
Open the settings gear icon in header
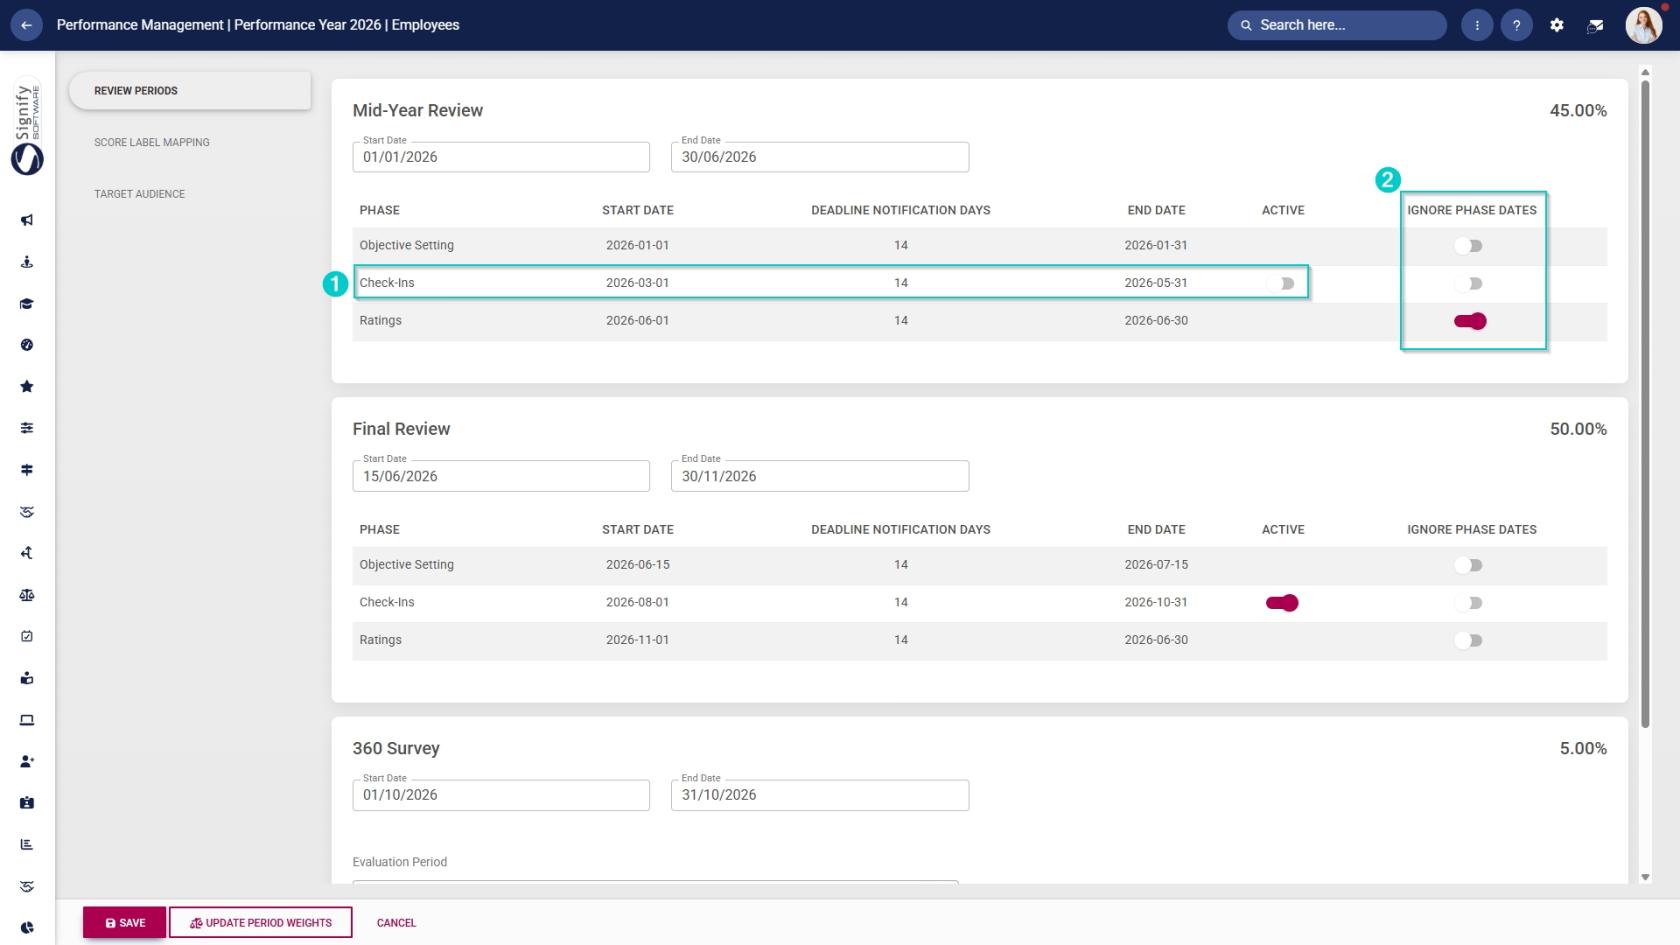[x=1556, y=25]
